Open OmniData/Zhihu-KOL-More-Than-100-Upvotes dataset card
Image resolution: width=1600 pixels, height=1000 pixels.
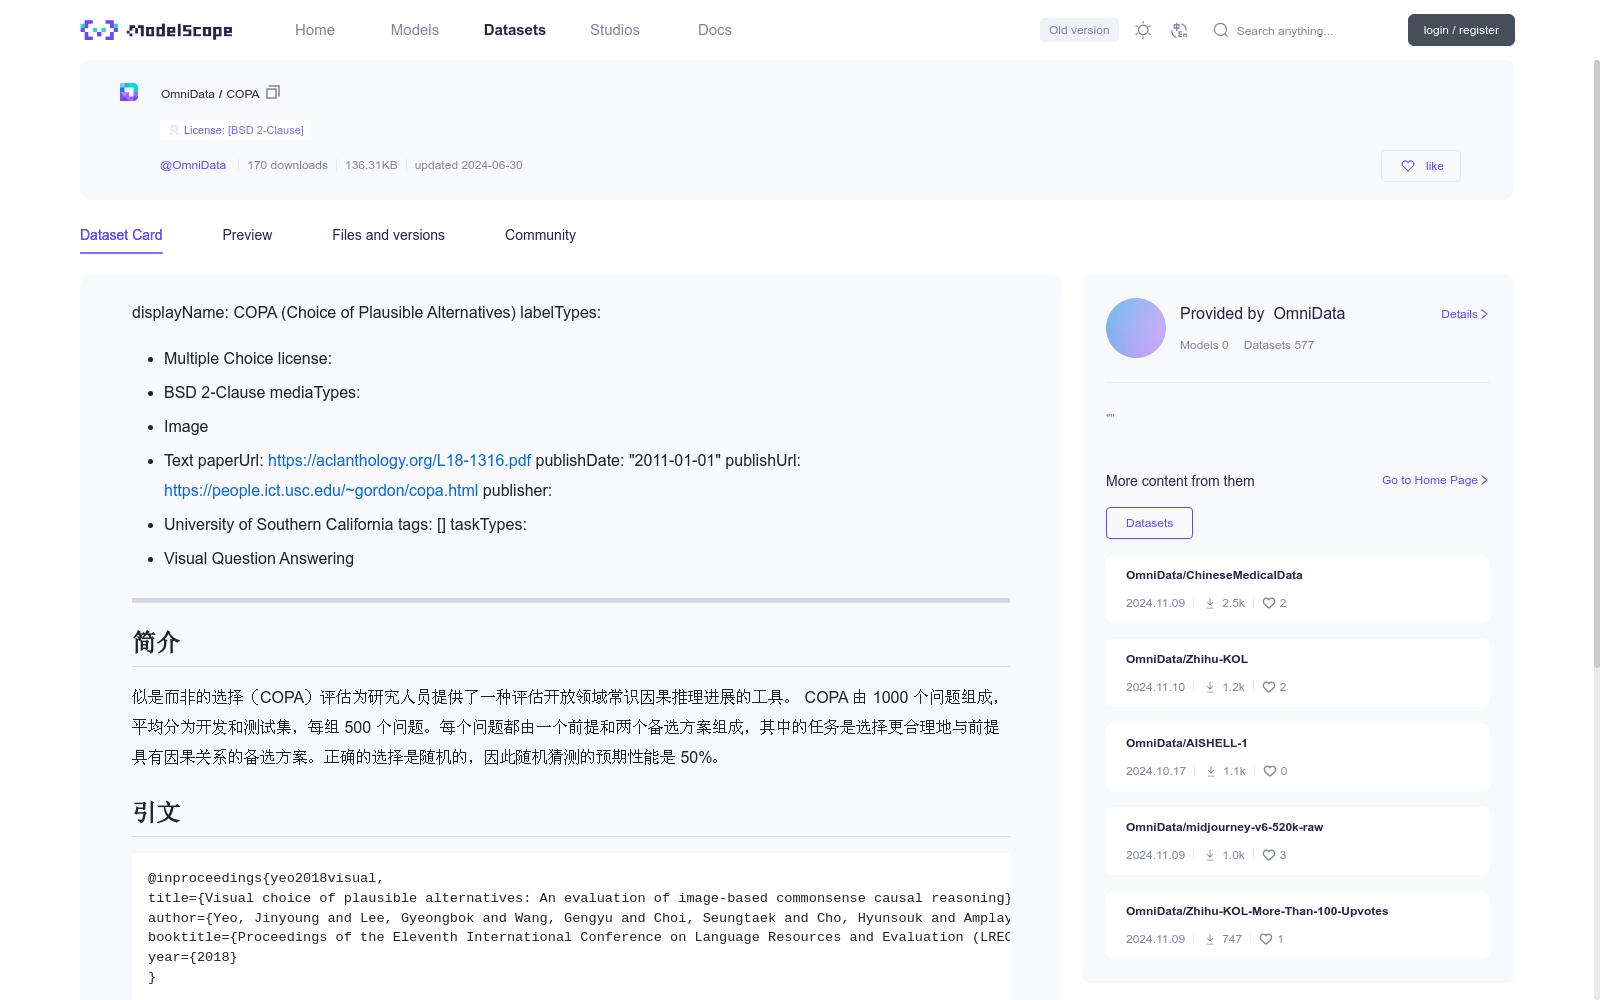click(1298, 925)
